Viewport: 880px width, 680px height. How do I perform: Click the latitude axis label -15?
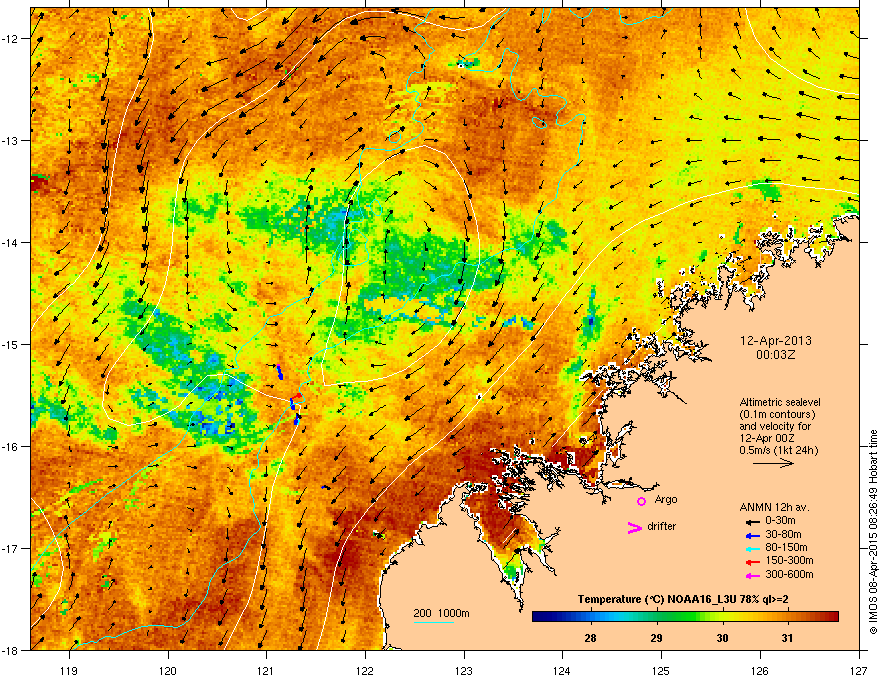[x=10, y=344]
